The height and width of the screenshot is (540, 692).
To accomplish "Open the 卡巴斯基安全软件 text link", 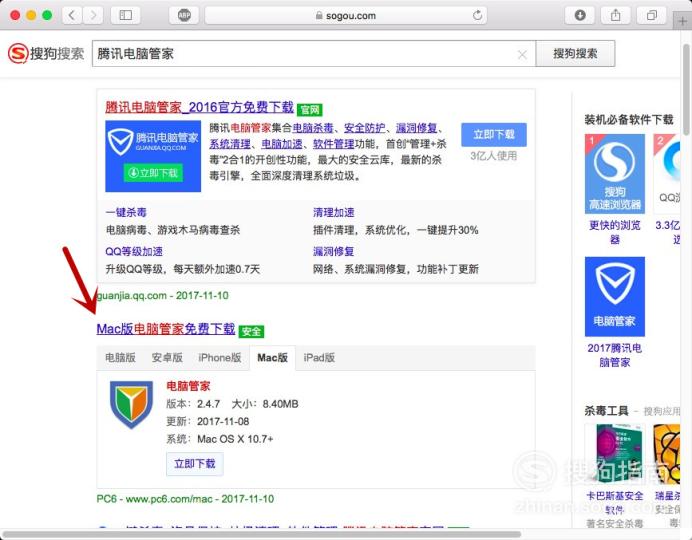I will tap(614, 502).
